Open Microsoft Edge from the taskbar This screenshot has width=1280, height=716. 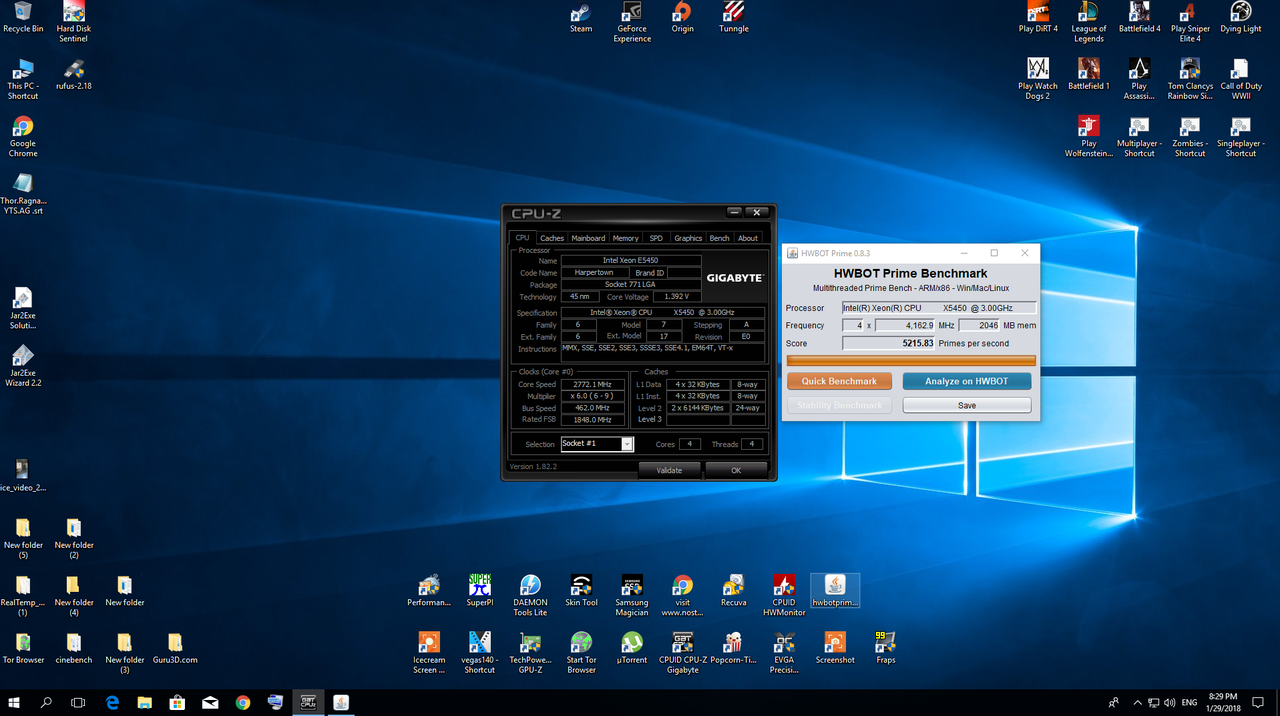point(113,703)
